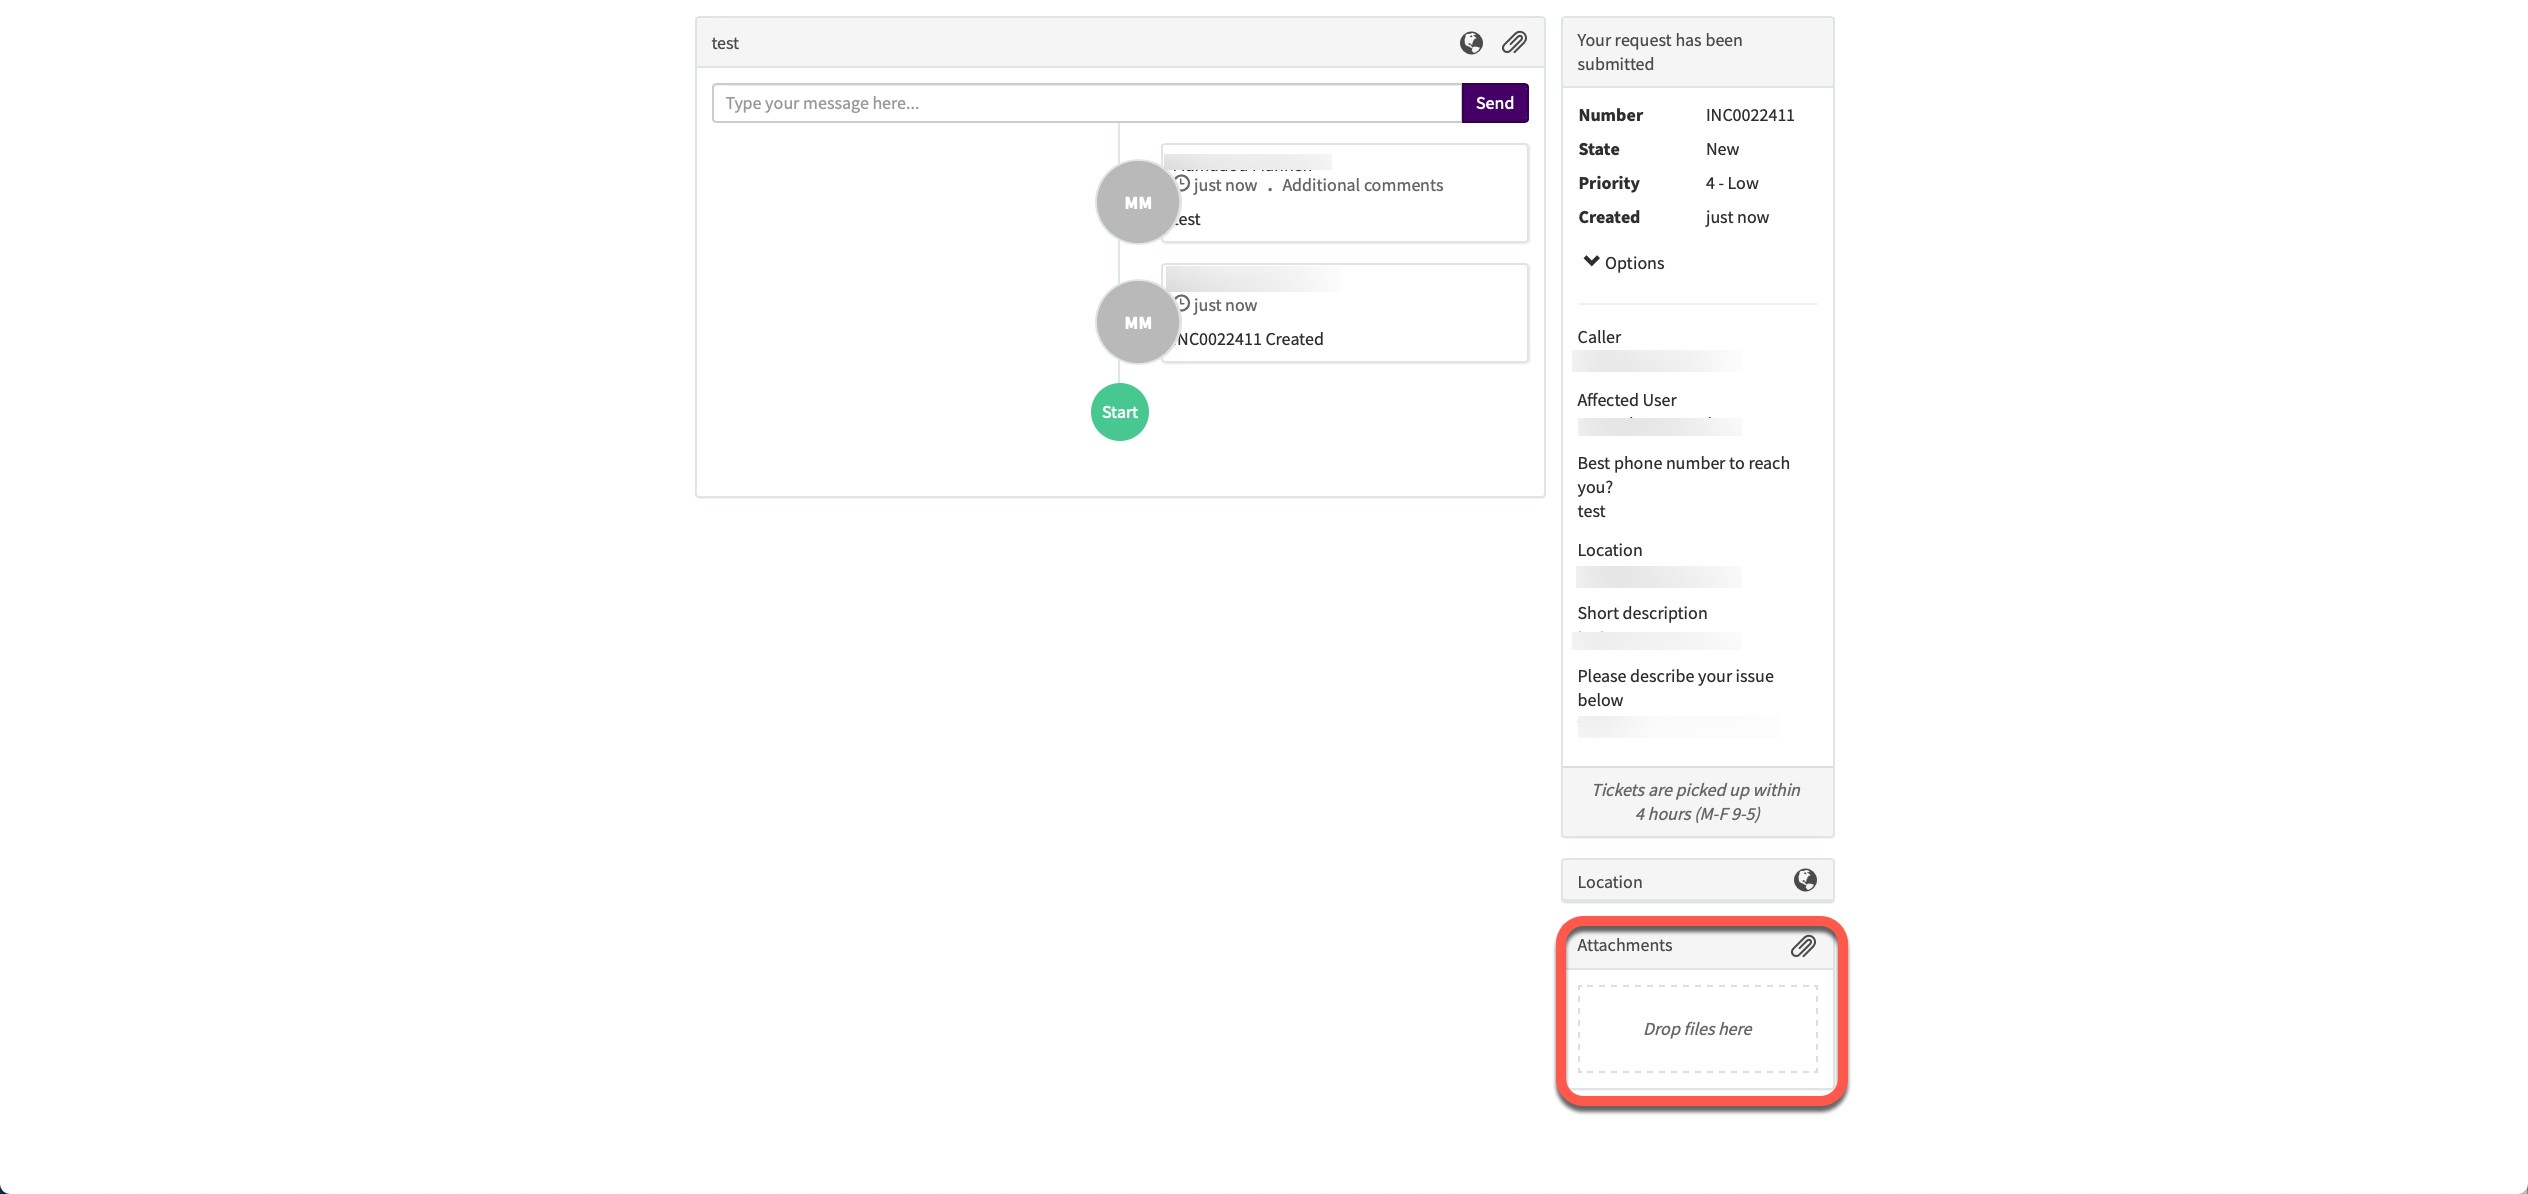Click the globe icon in the test header
The image size is (2528, 1194).
1470,43
